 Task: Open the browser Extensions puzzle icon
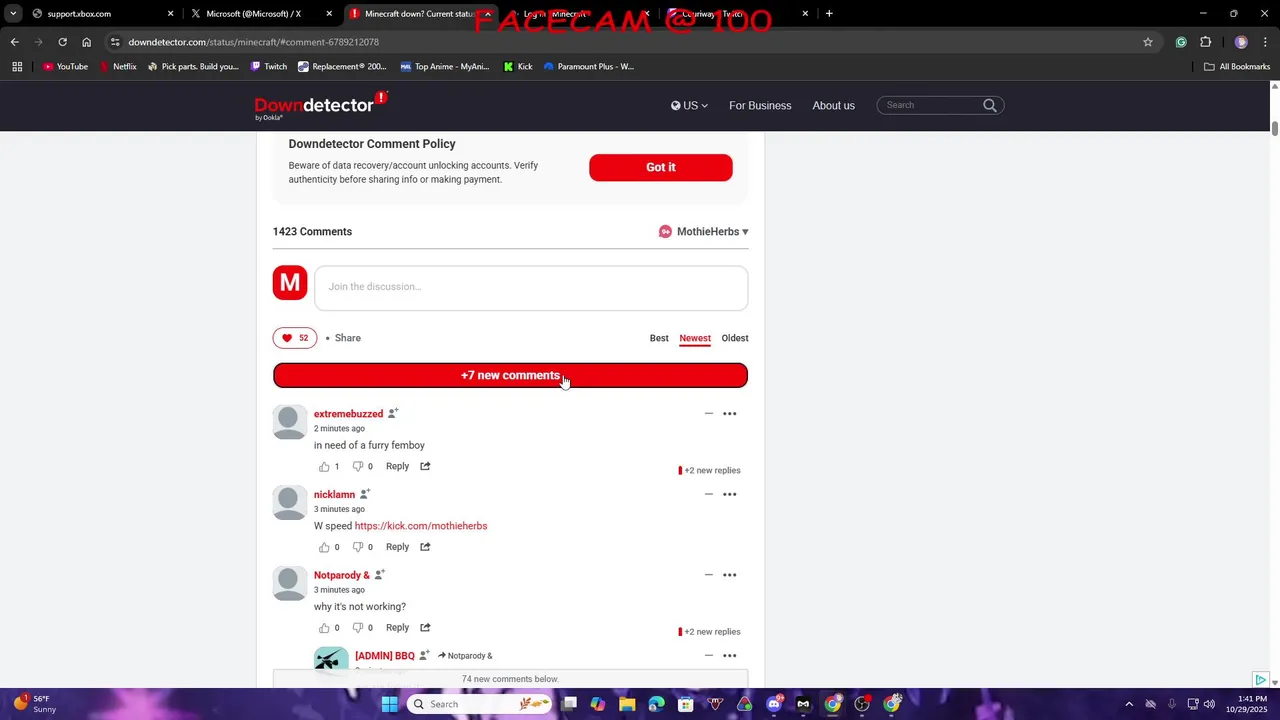click(1205, 42)
